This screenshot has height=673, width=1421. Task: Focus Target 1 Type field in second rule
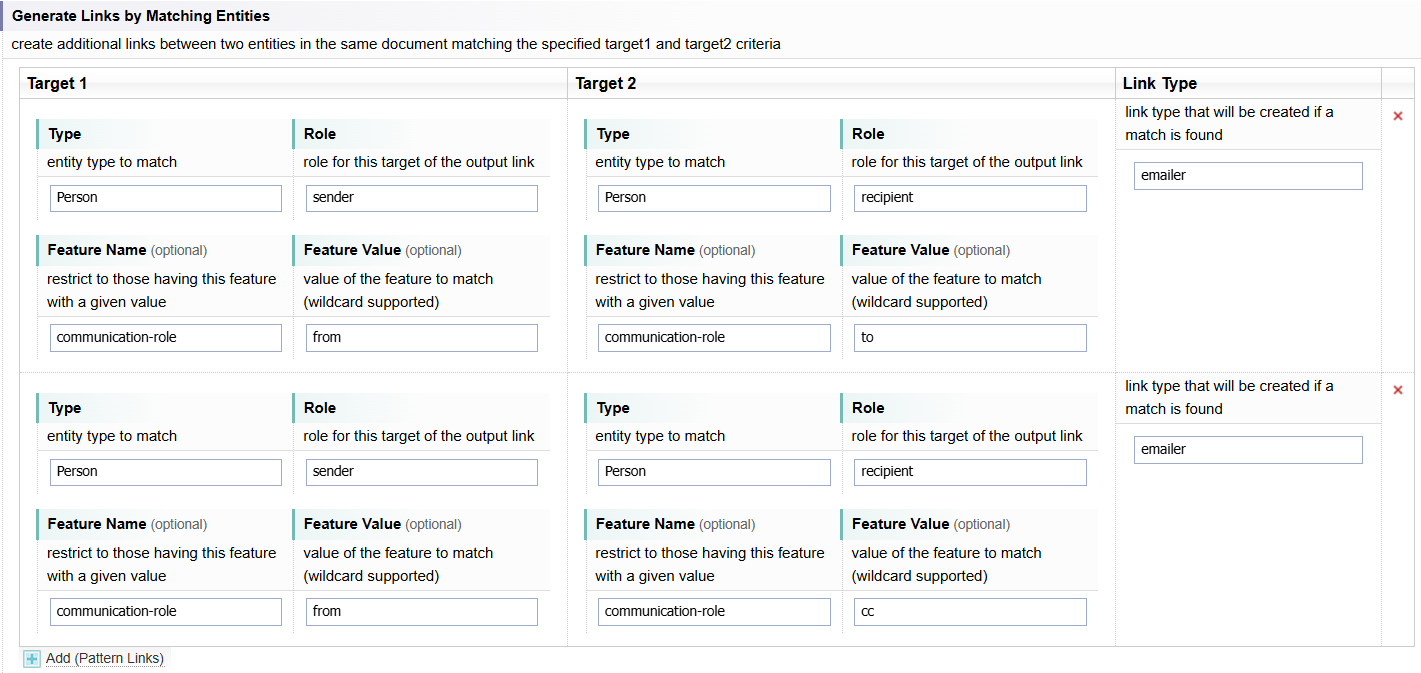(x=166, y=472)
